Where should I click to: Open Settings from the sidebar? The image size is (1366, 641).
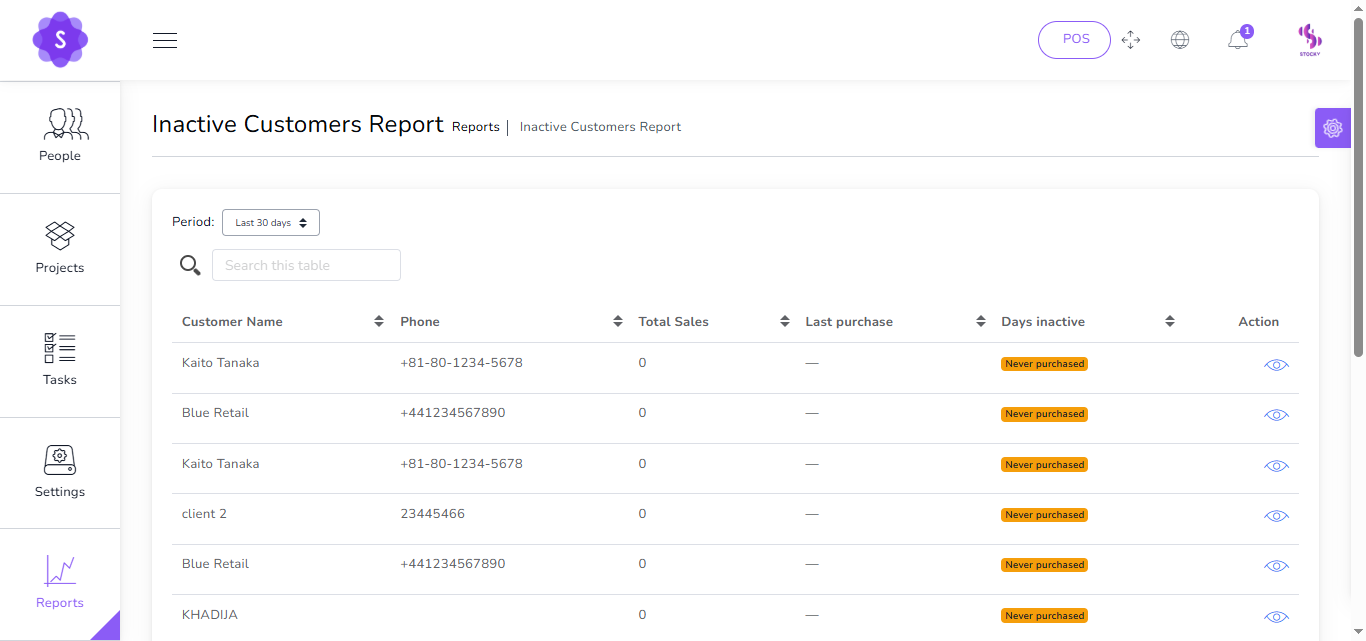pyautogui.click(x=60, y=472)
